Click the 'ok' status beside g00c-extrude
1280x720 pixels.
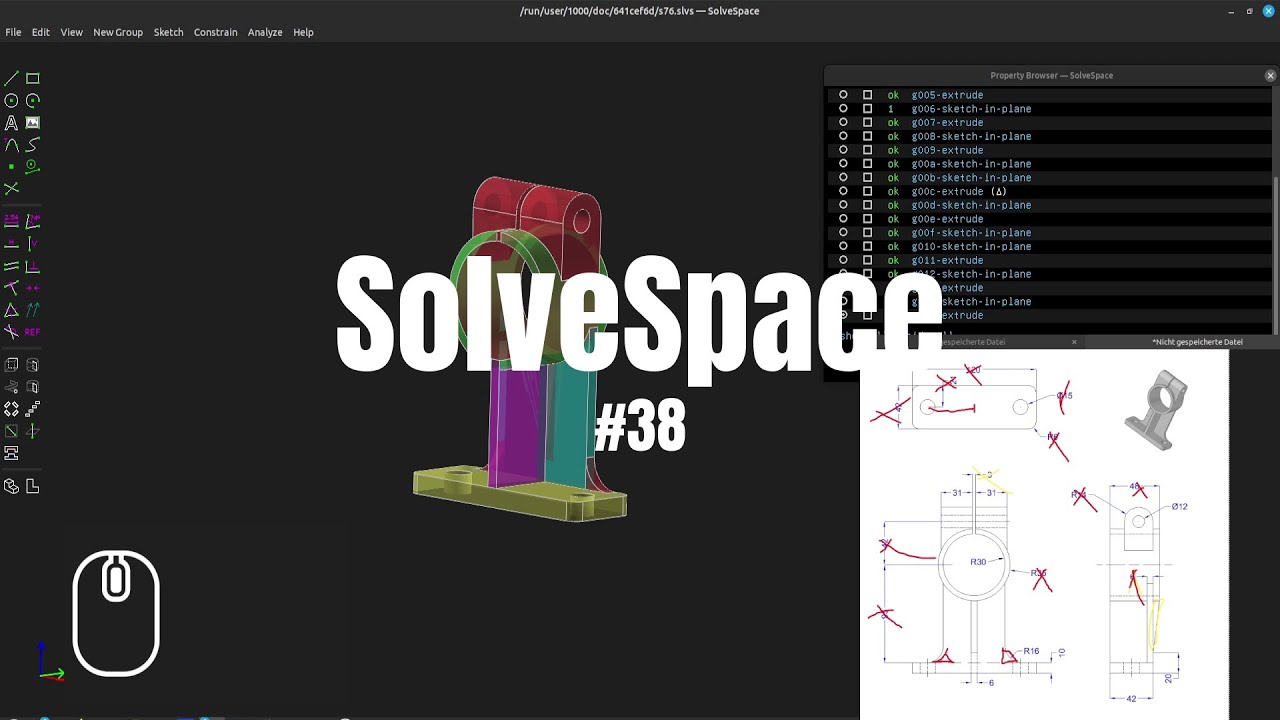893,191
